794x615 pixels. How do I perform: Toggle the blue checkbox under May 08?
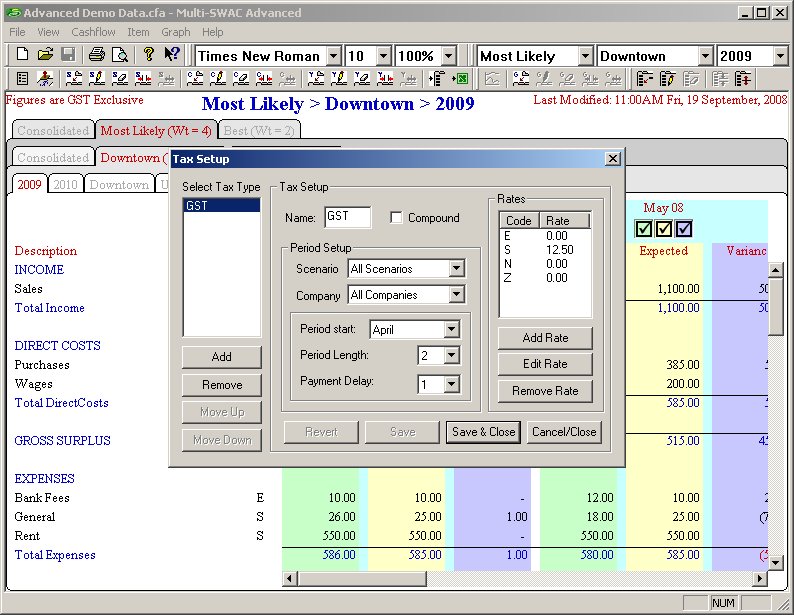pos(684,229)
